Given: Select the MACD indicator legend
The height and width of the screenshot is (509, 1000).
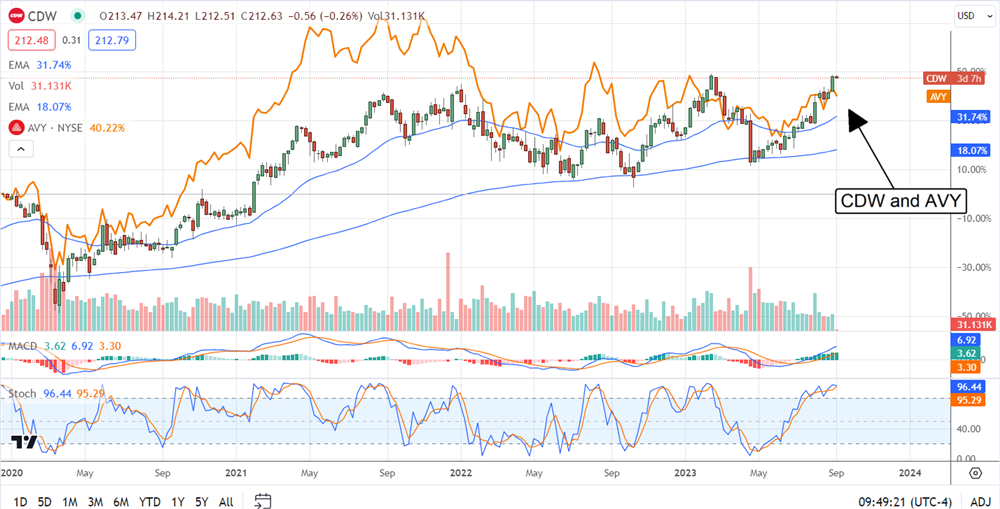Looking at the screenshot, I should [x=64, y=346].
